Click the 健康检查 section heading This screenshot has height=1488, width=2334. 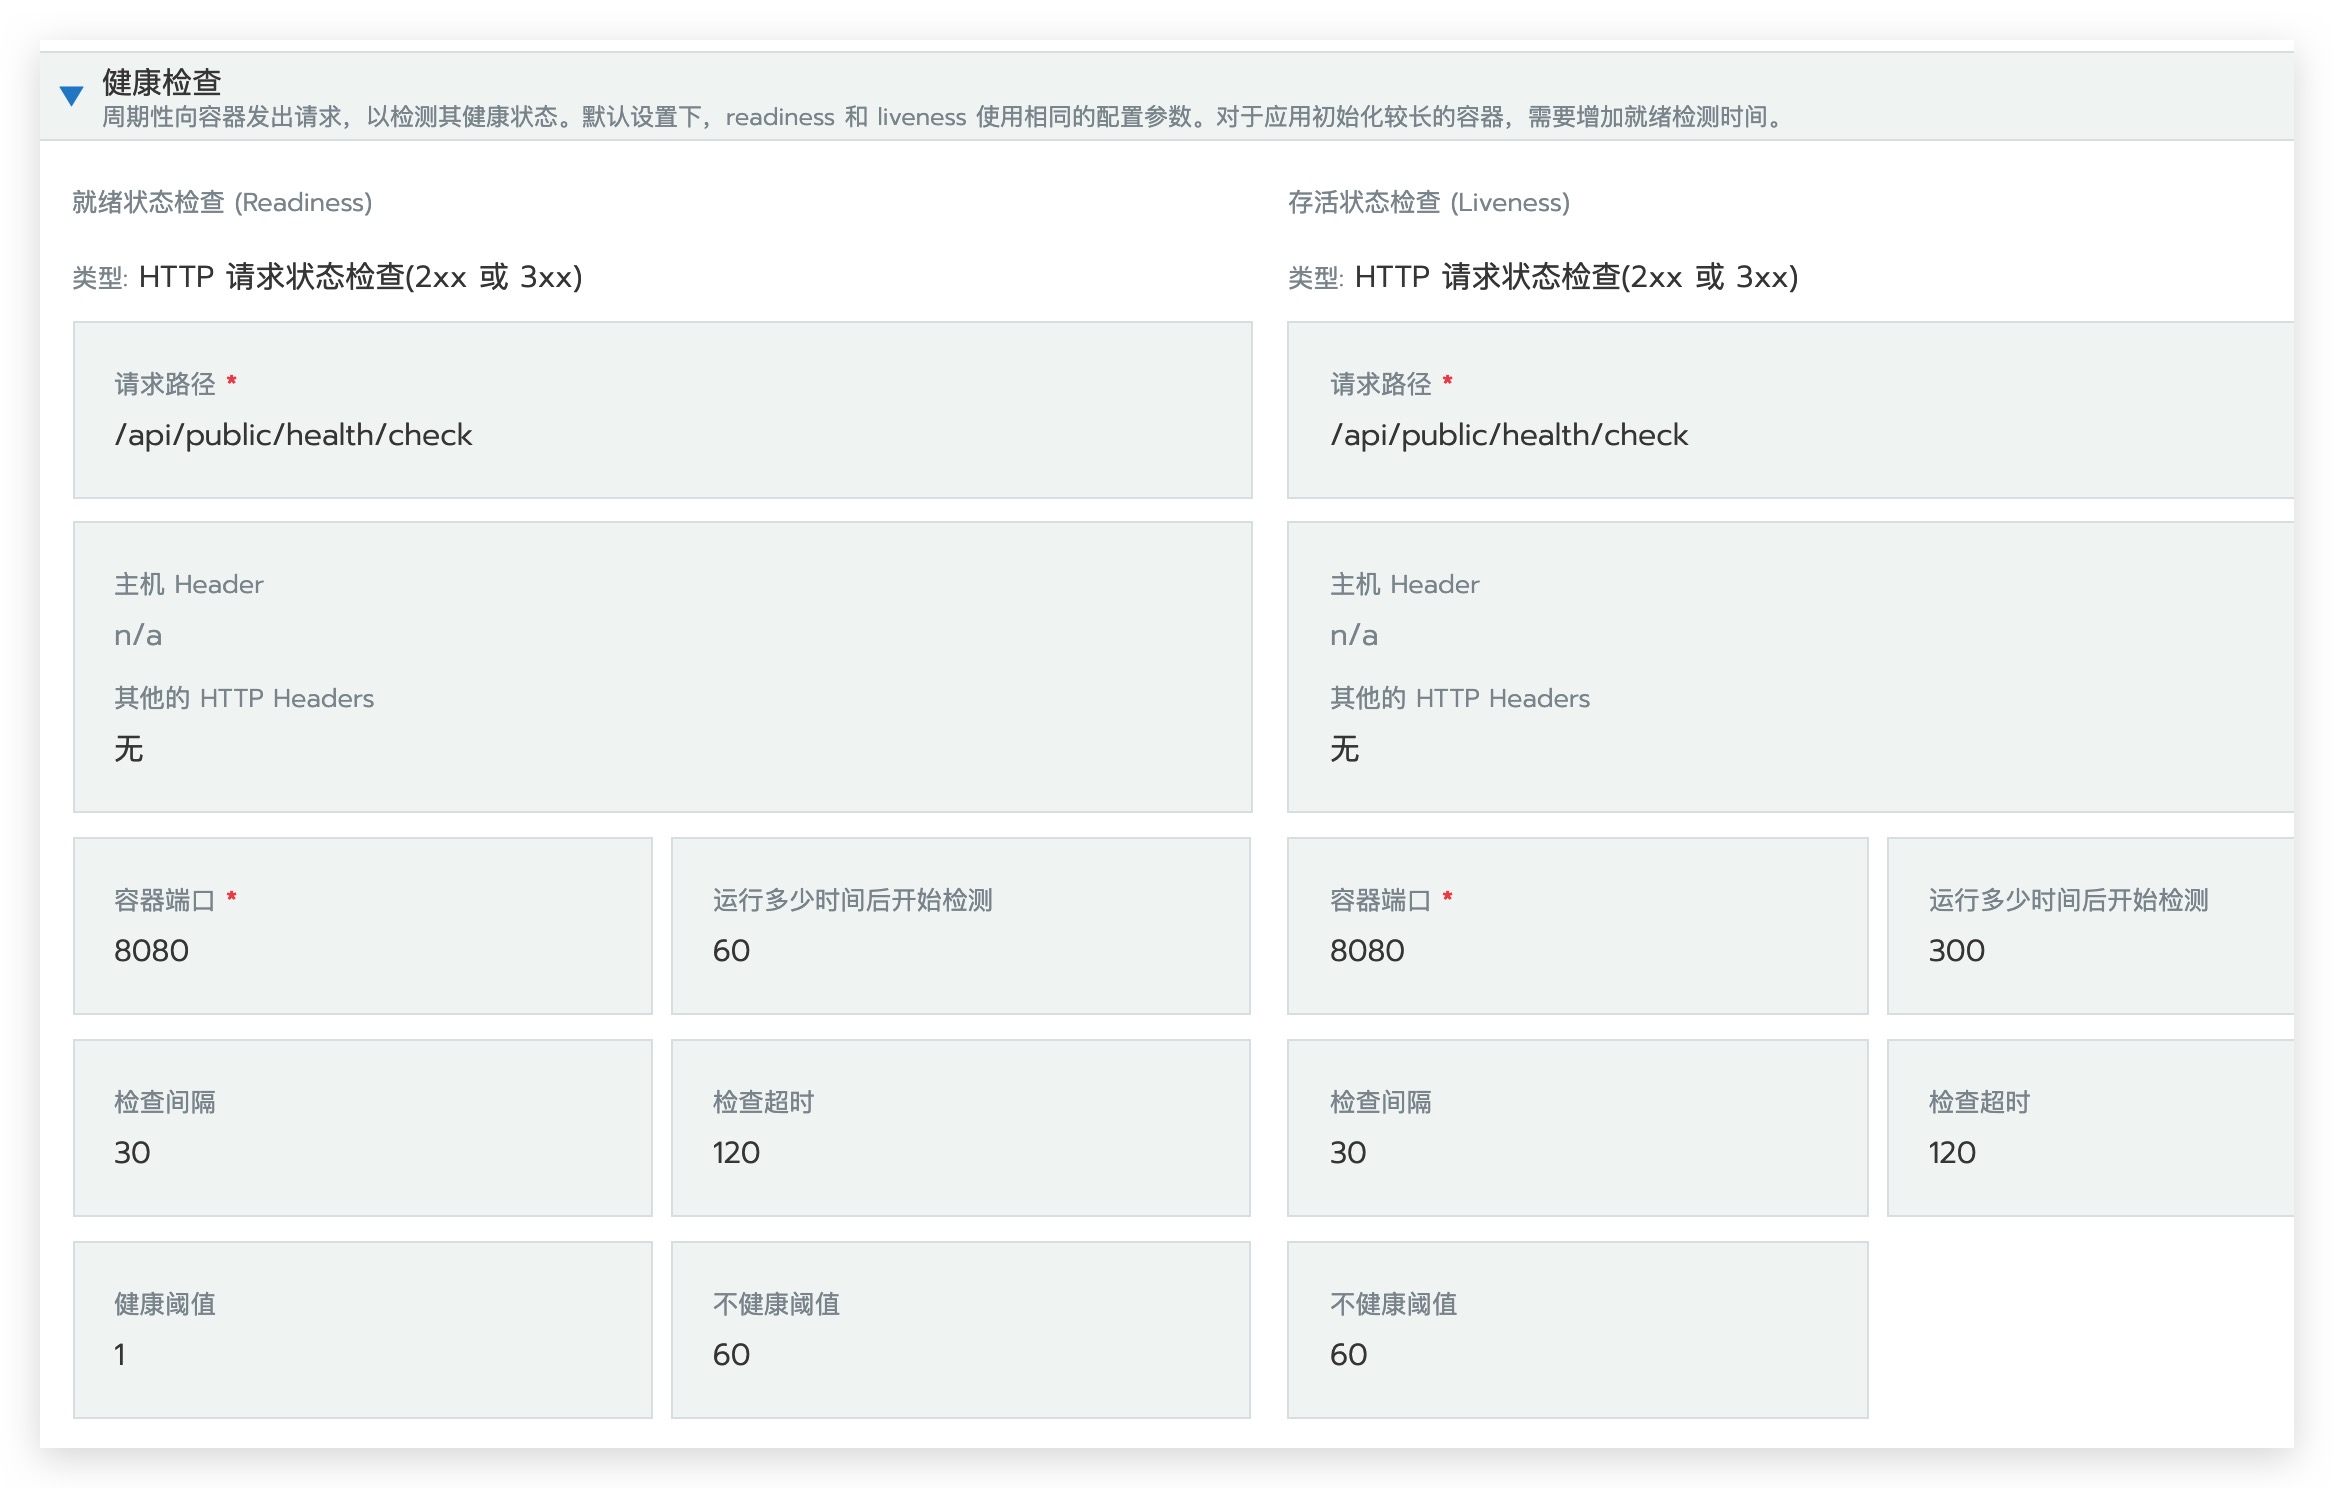tap(161, 82)
